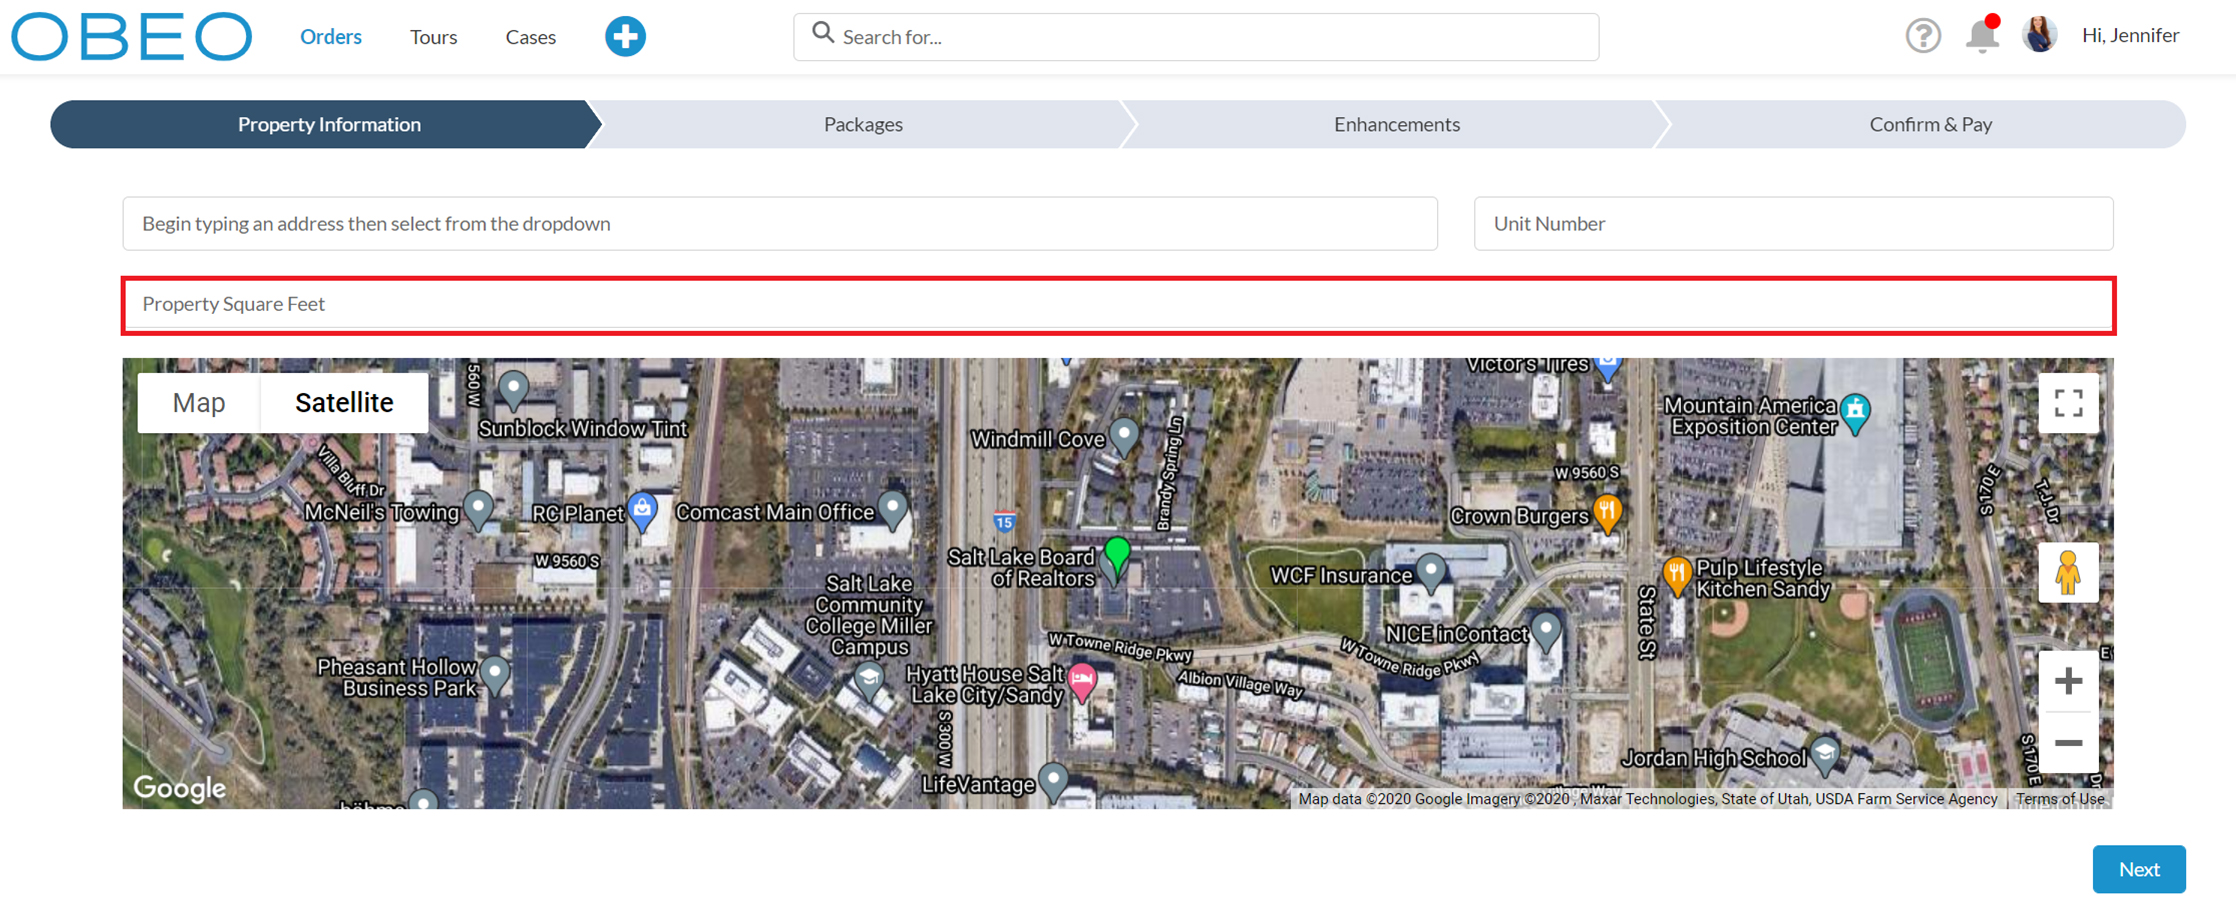Click the Crown Burgers restaurant pin
The height and width of the screenshot is (918, 2236).
pos(1606,514)
